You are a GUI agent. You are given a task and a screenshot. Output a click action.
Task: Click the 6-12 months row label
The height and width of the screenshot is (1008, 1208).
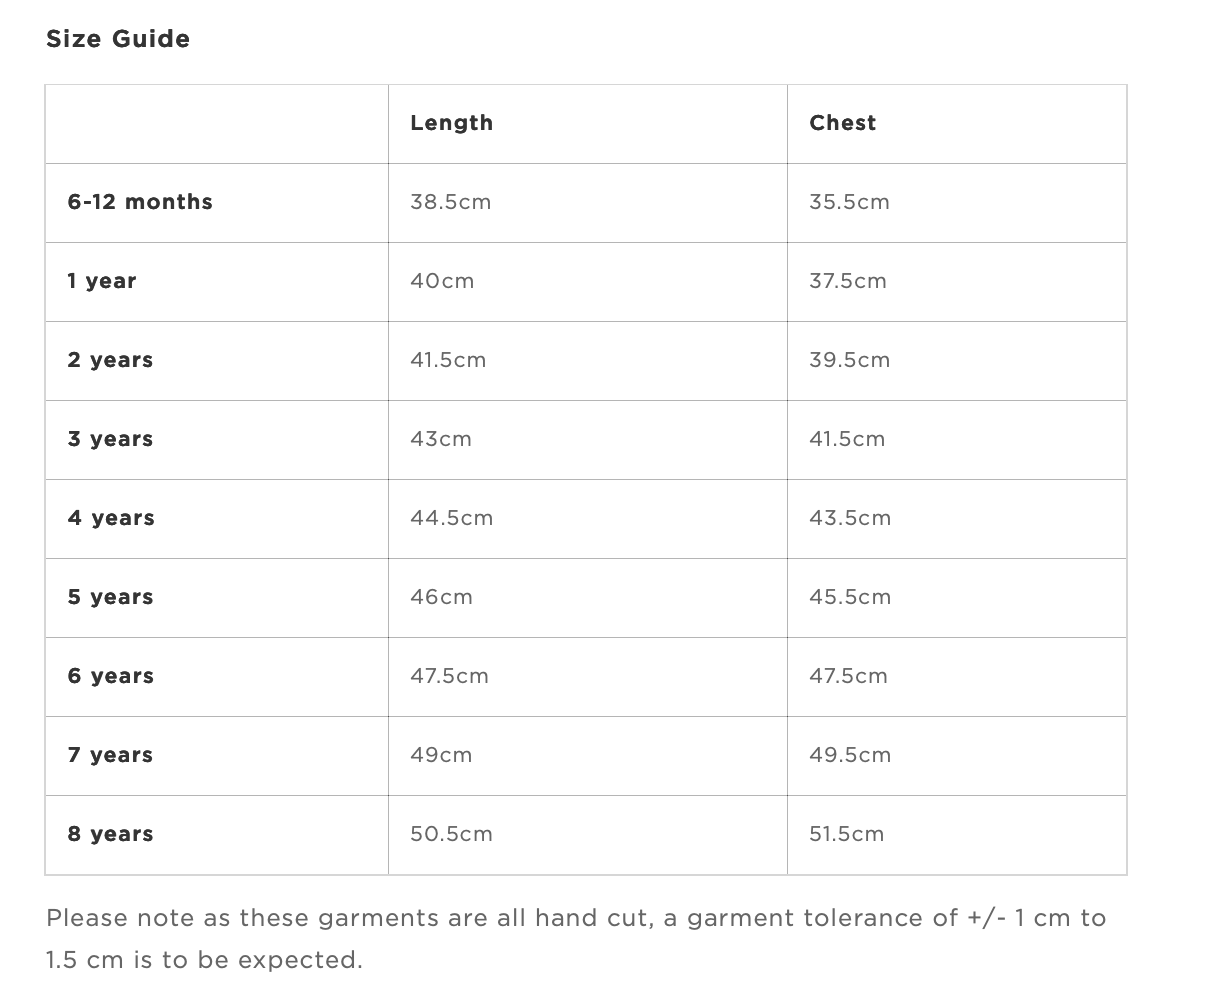(x=140, y=202)
